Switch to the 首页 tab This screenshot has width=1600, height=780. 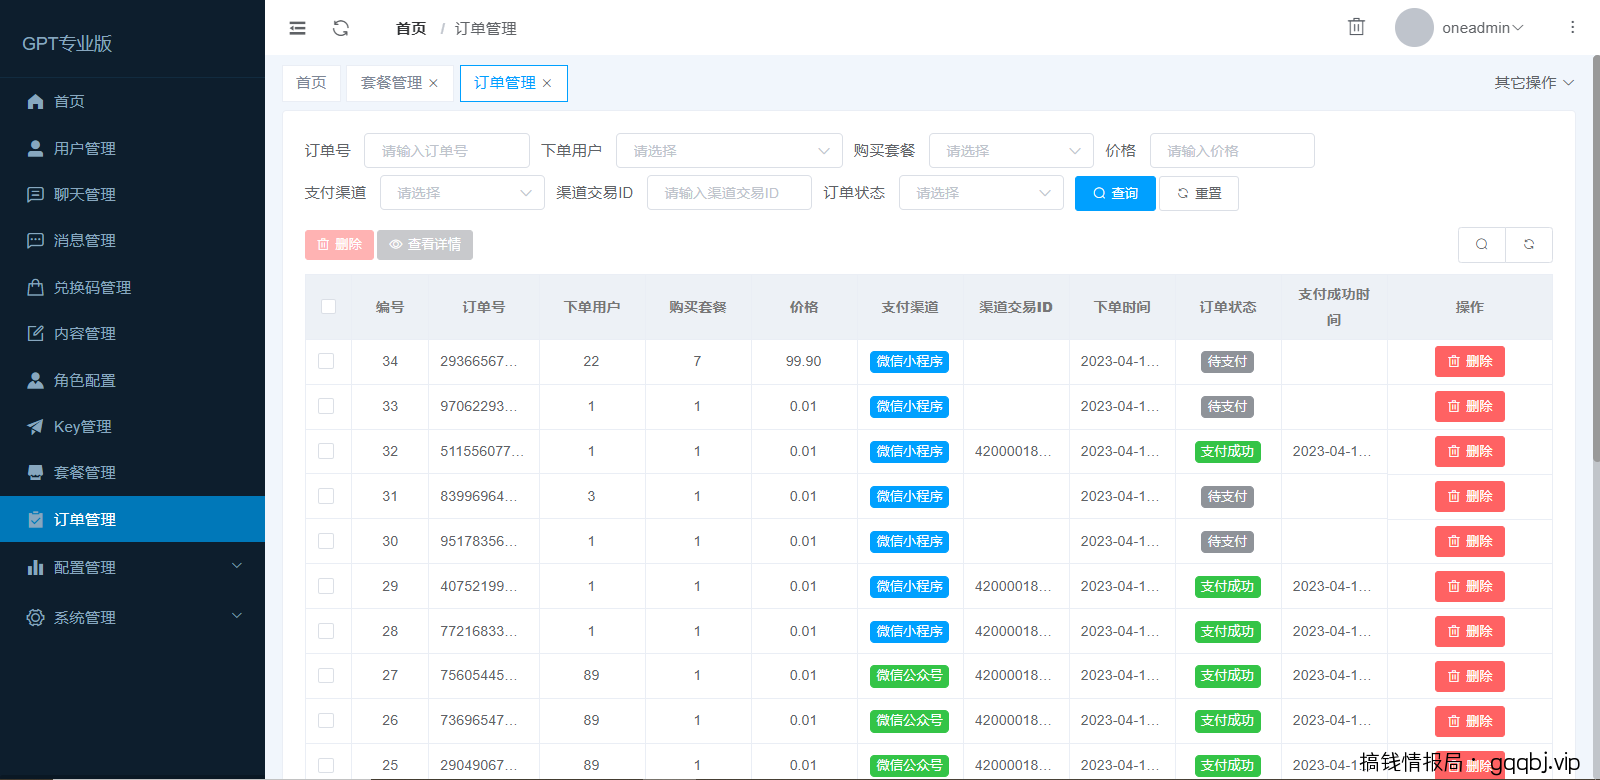311,83
